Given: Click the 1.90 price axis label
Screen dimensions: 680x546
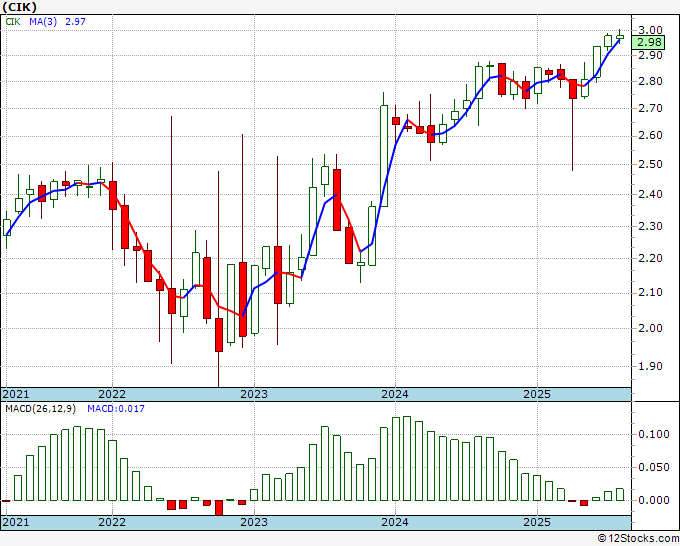Looking at the screenshot, I should pos(651,366).
